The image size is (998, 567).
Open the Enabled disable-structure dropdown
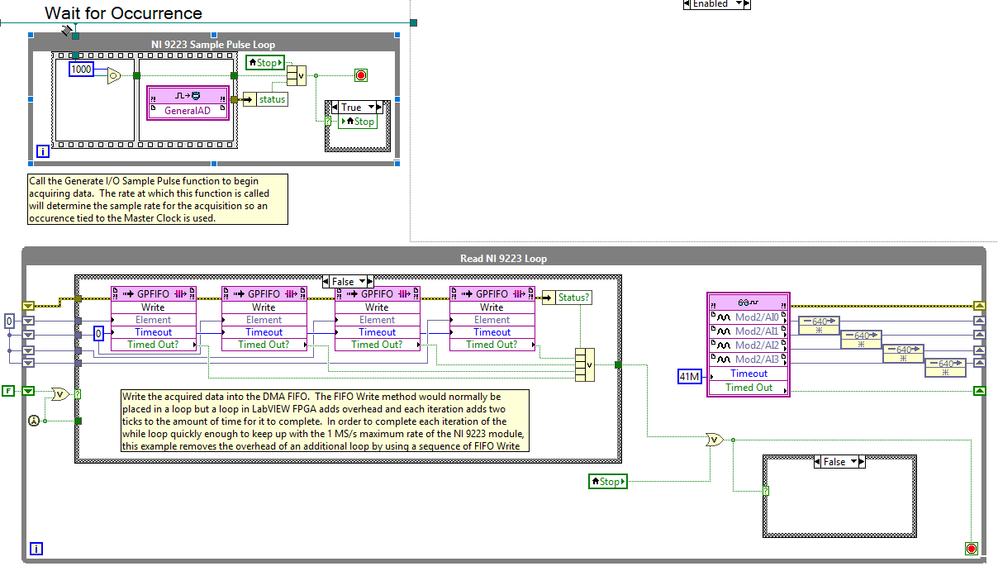738,4
